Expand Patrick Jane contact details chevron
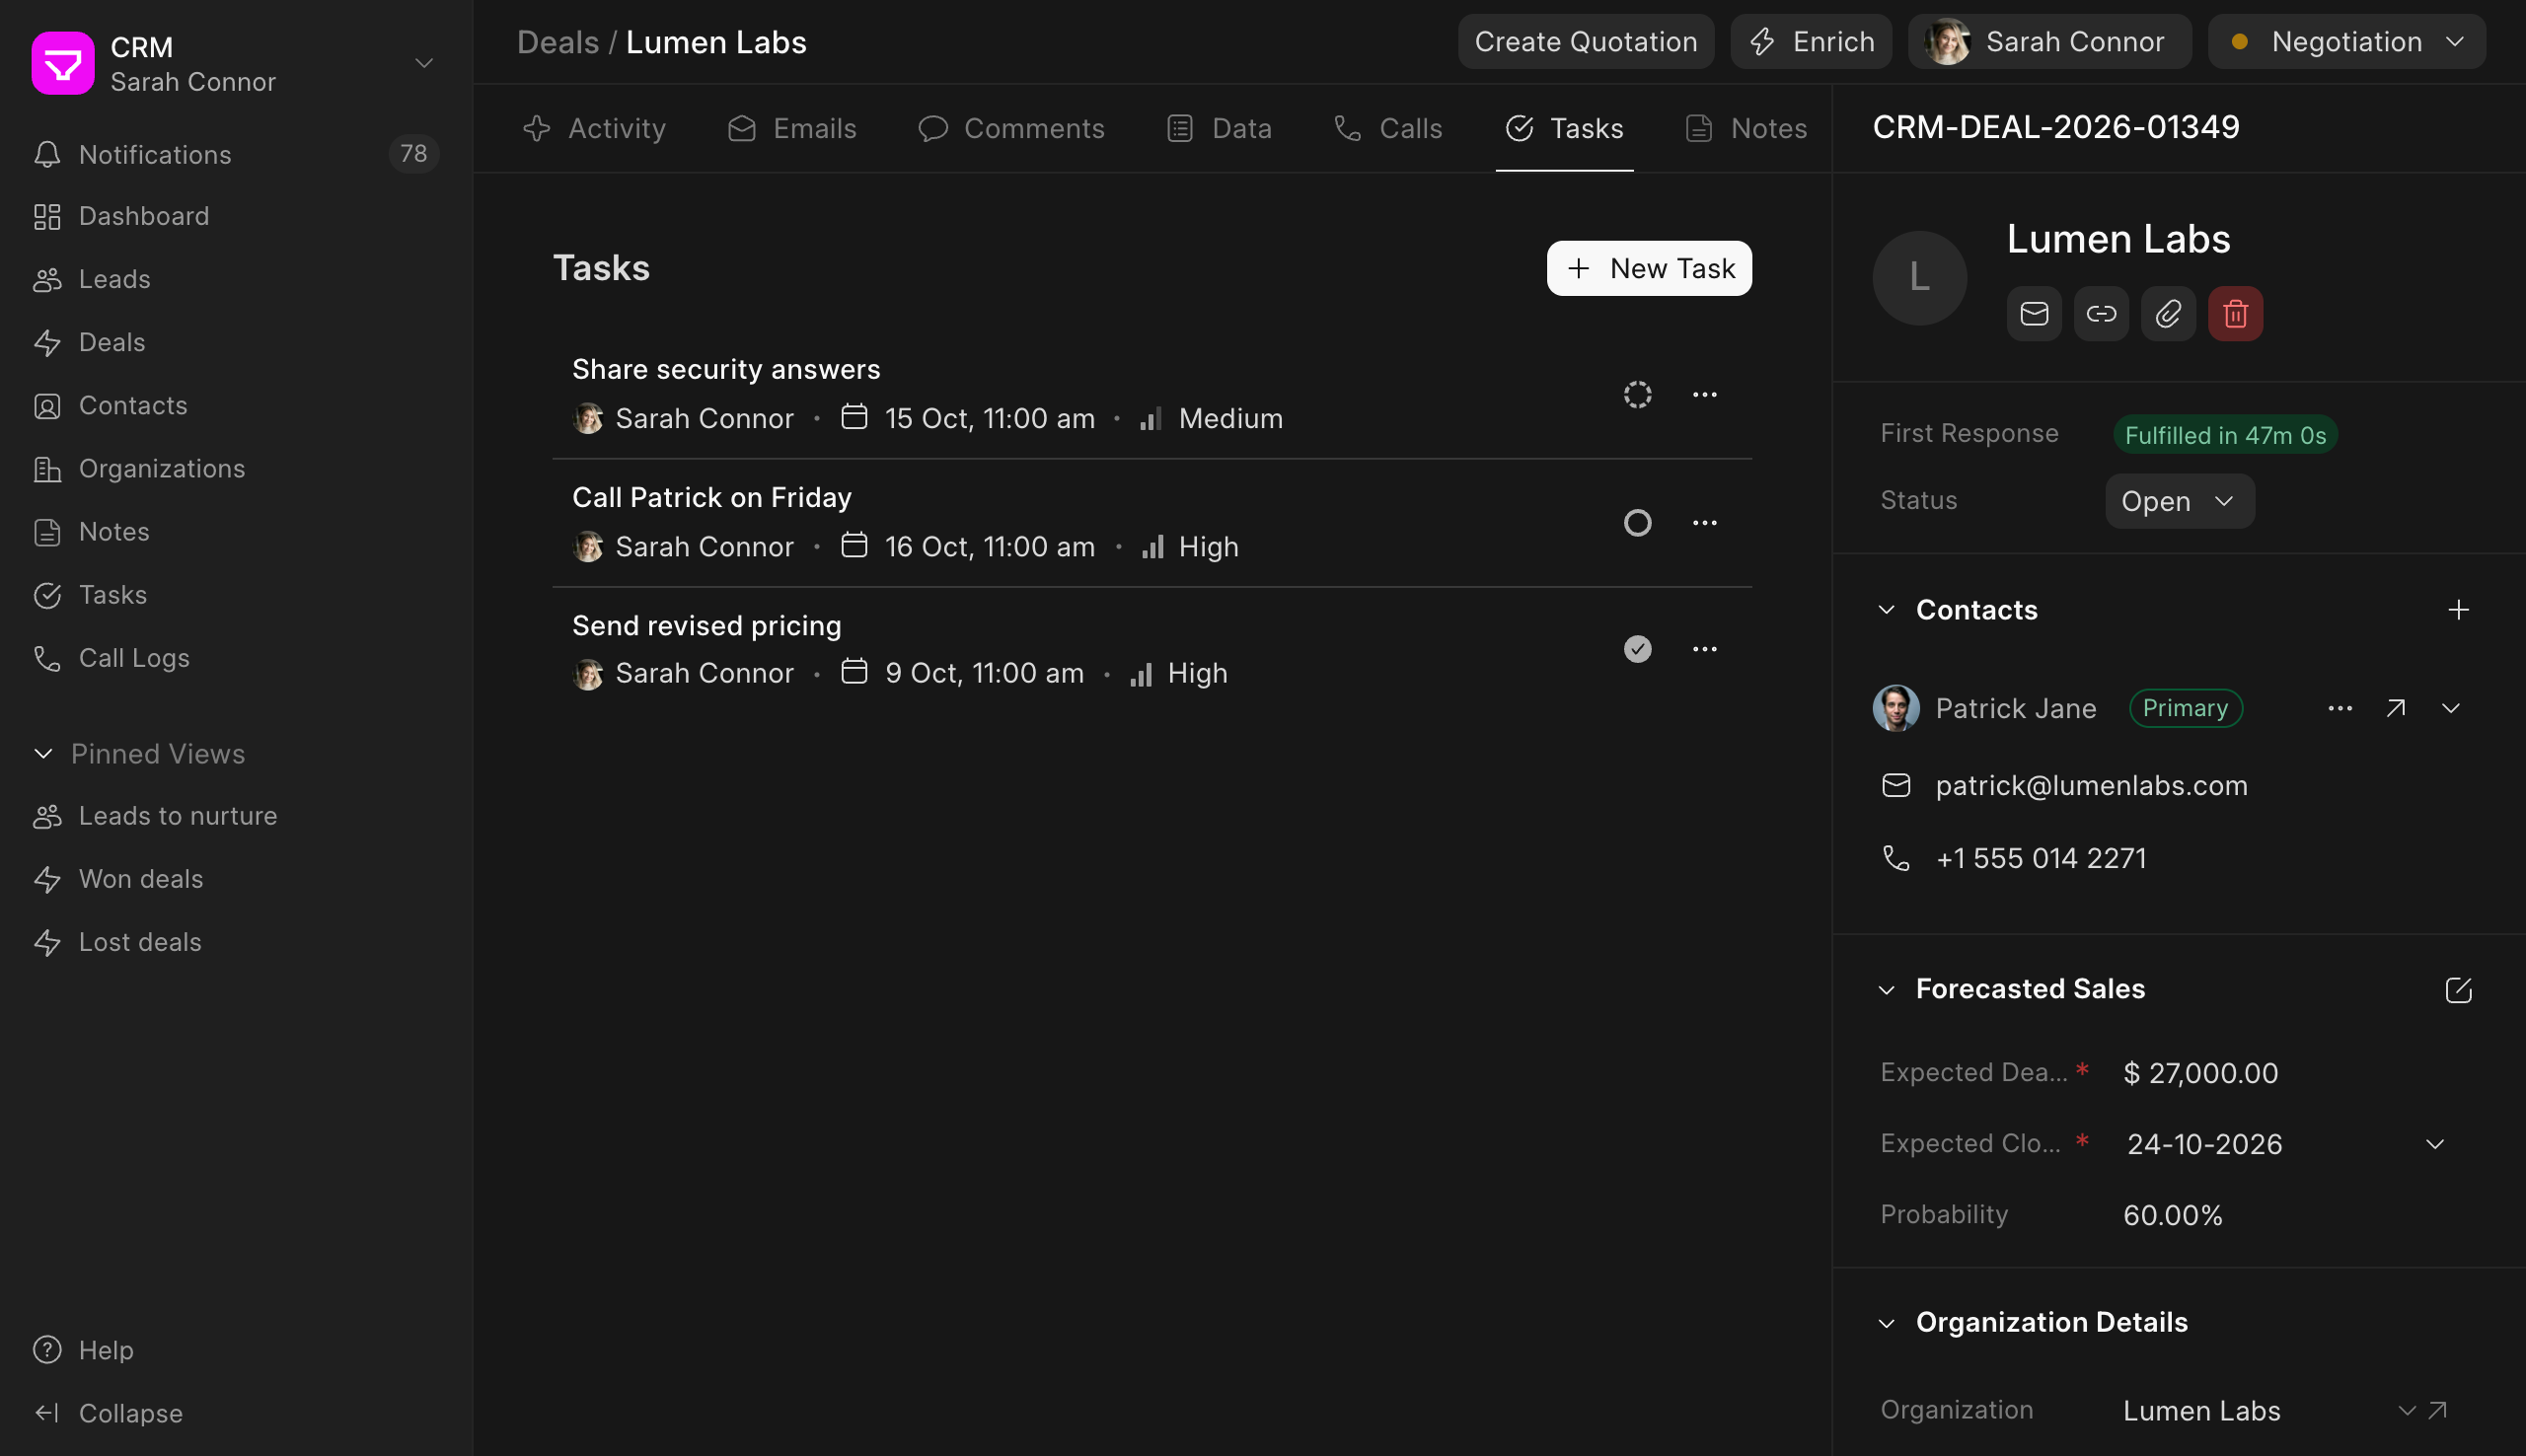2526x1456 pixels. coord(2450,708)
